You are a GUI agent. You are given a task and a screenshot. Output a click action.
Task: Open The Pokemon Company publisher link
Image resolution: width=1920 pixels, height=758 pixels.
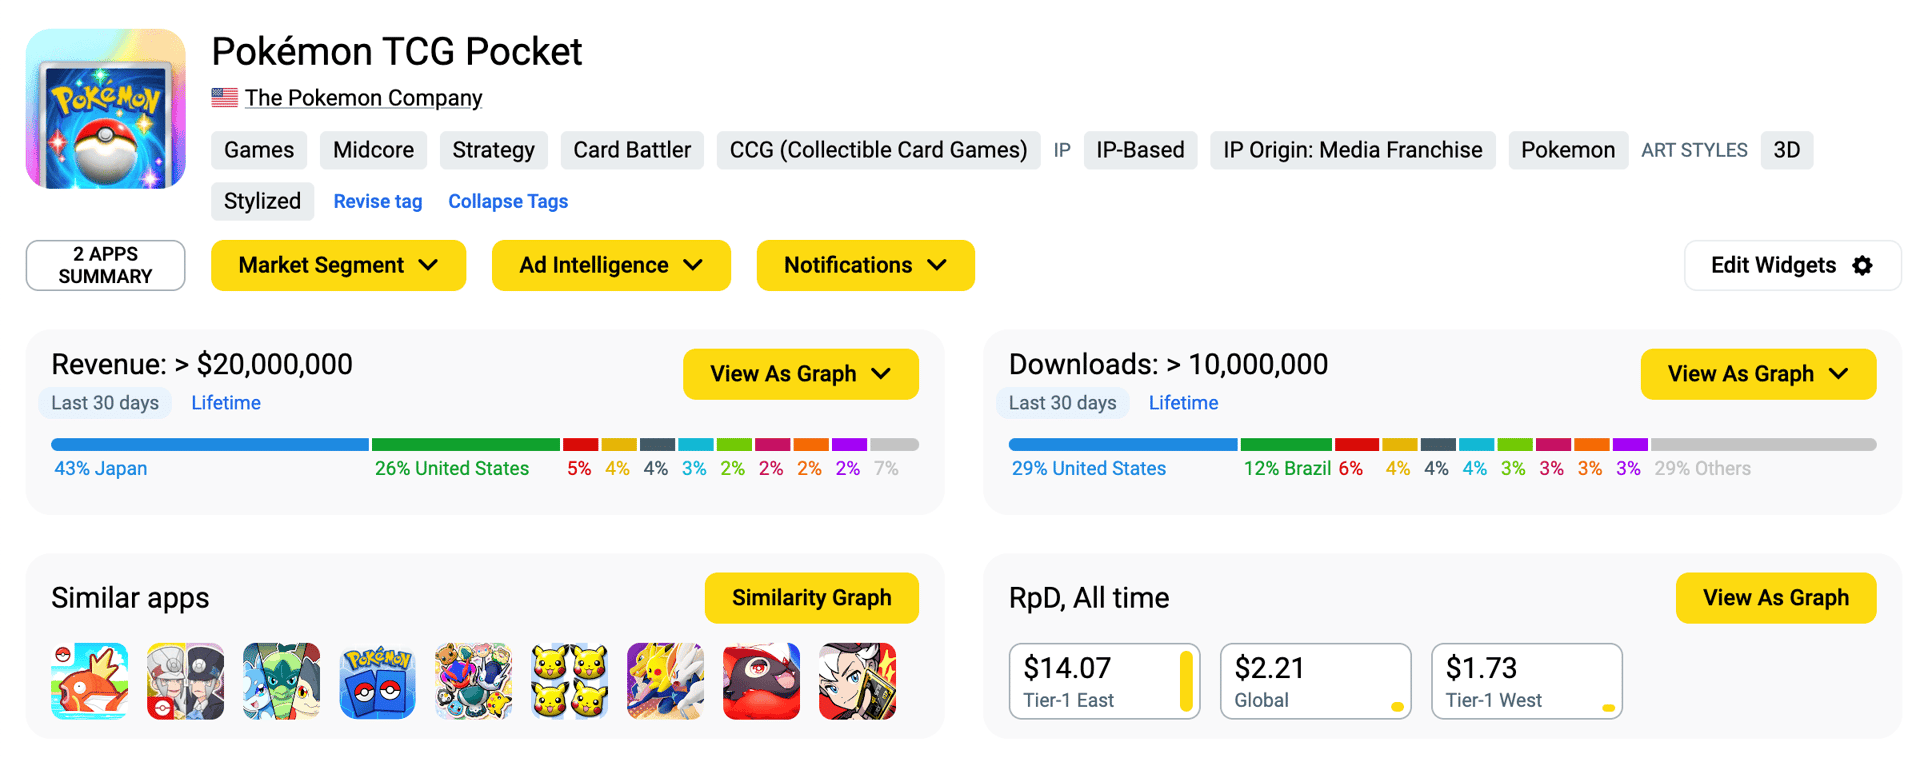(363, 98)
